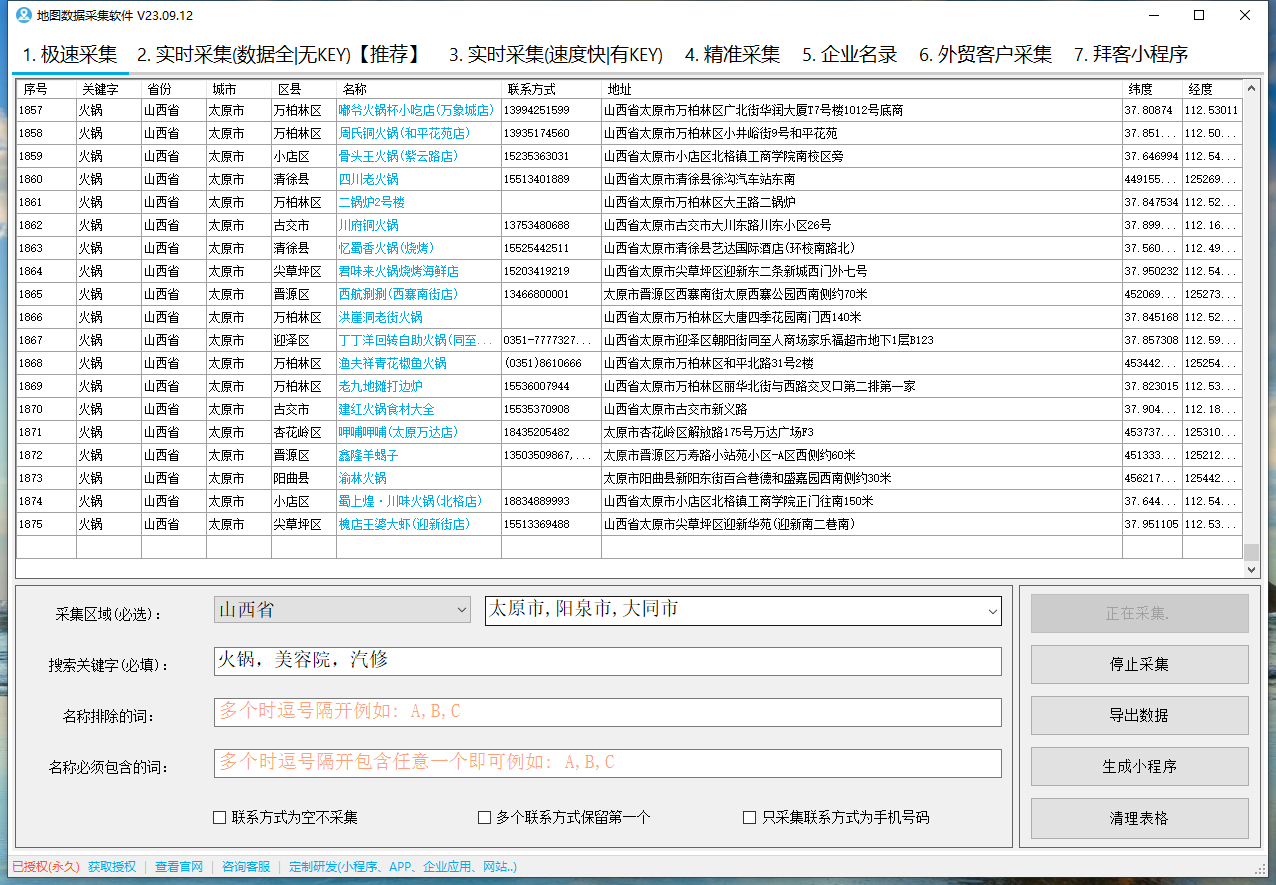This screenshot has width=1276, height=885.
Task: Open the 山西省 province dropdown
Action: click(342, 609)
